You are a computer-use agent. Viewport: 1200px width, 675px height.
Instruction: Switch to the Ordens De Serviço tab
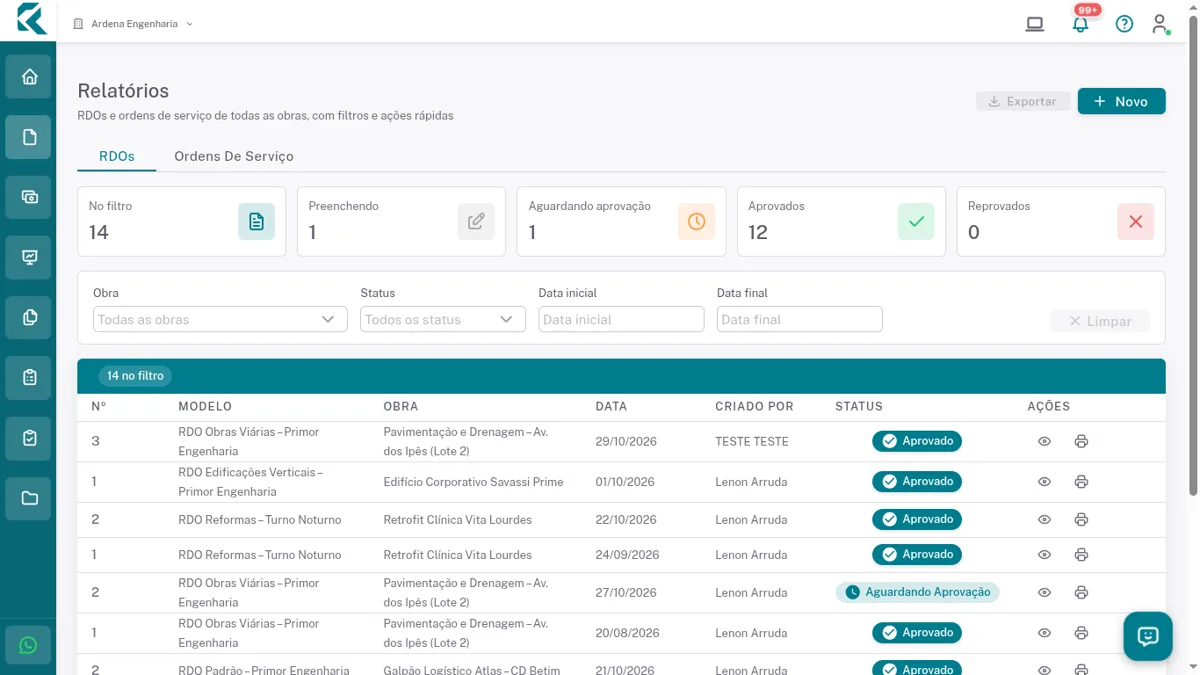click(234, 156)
